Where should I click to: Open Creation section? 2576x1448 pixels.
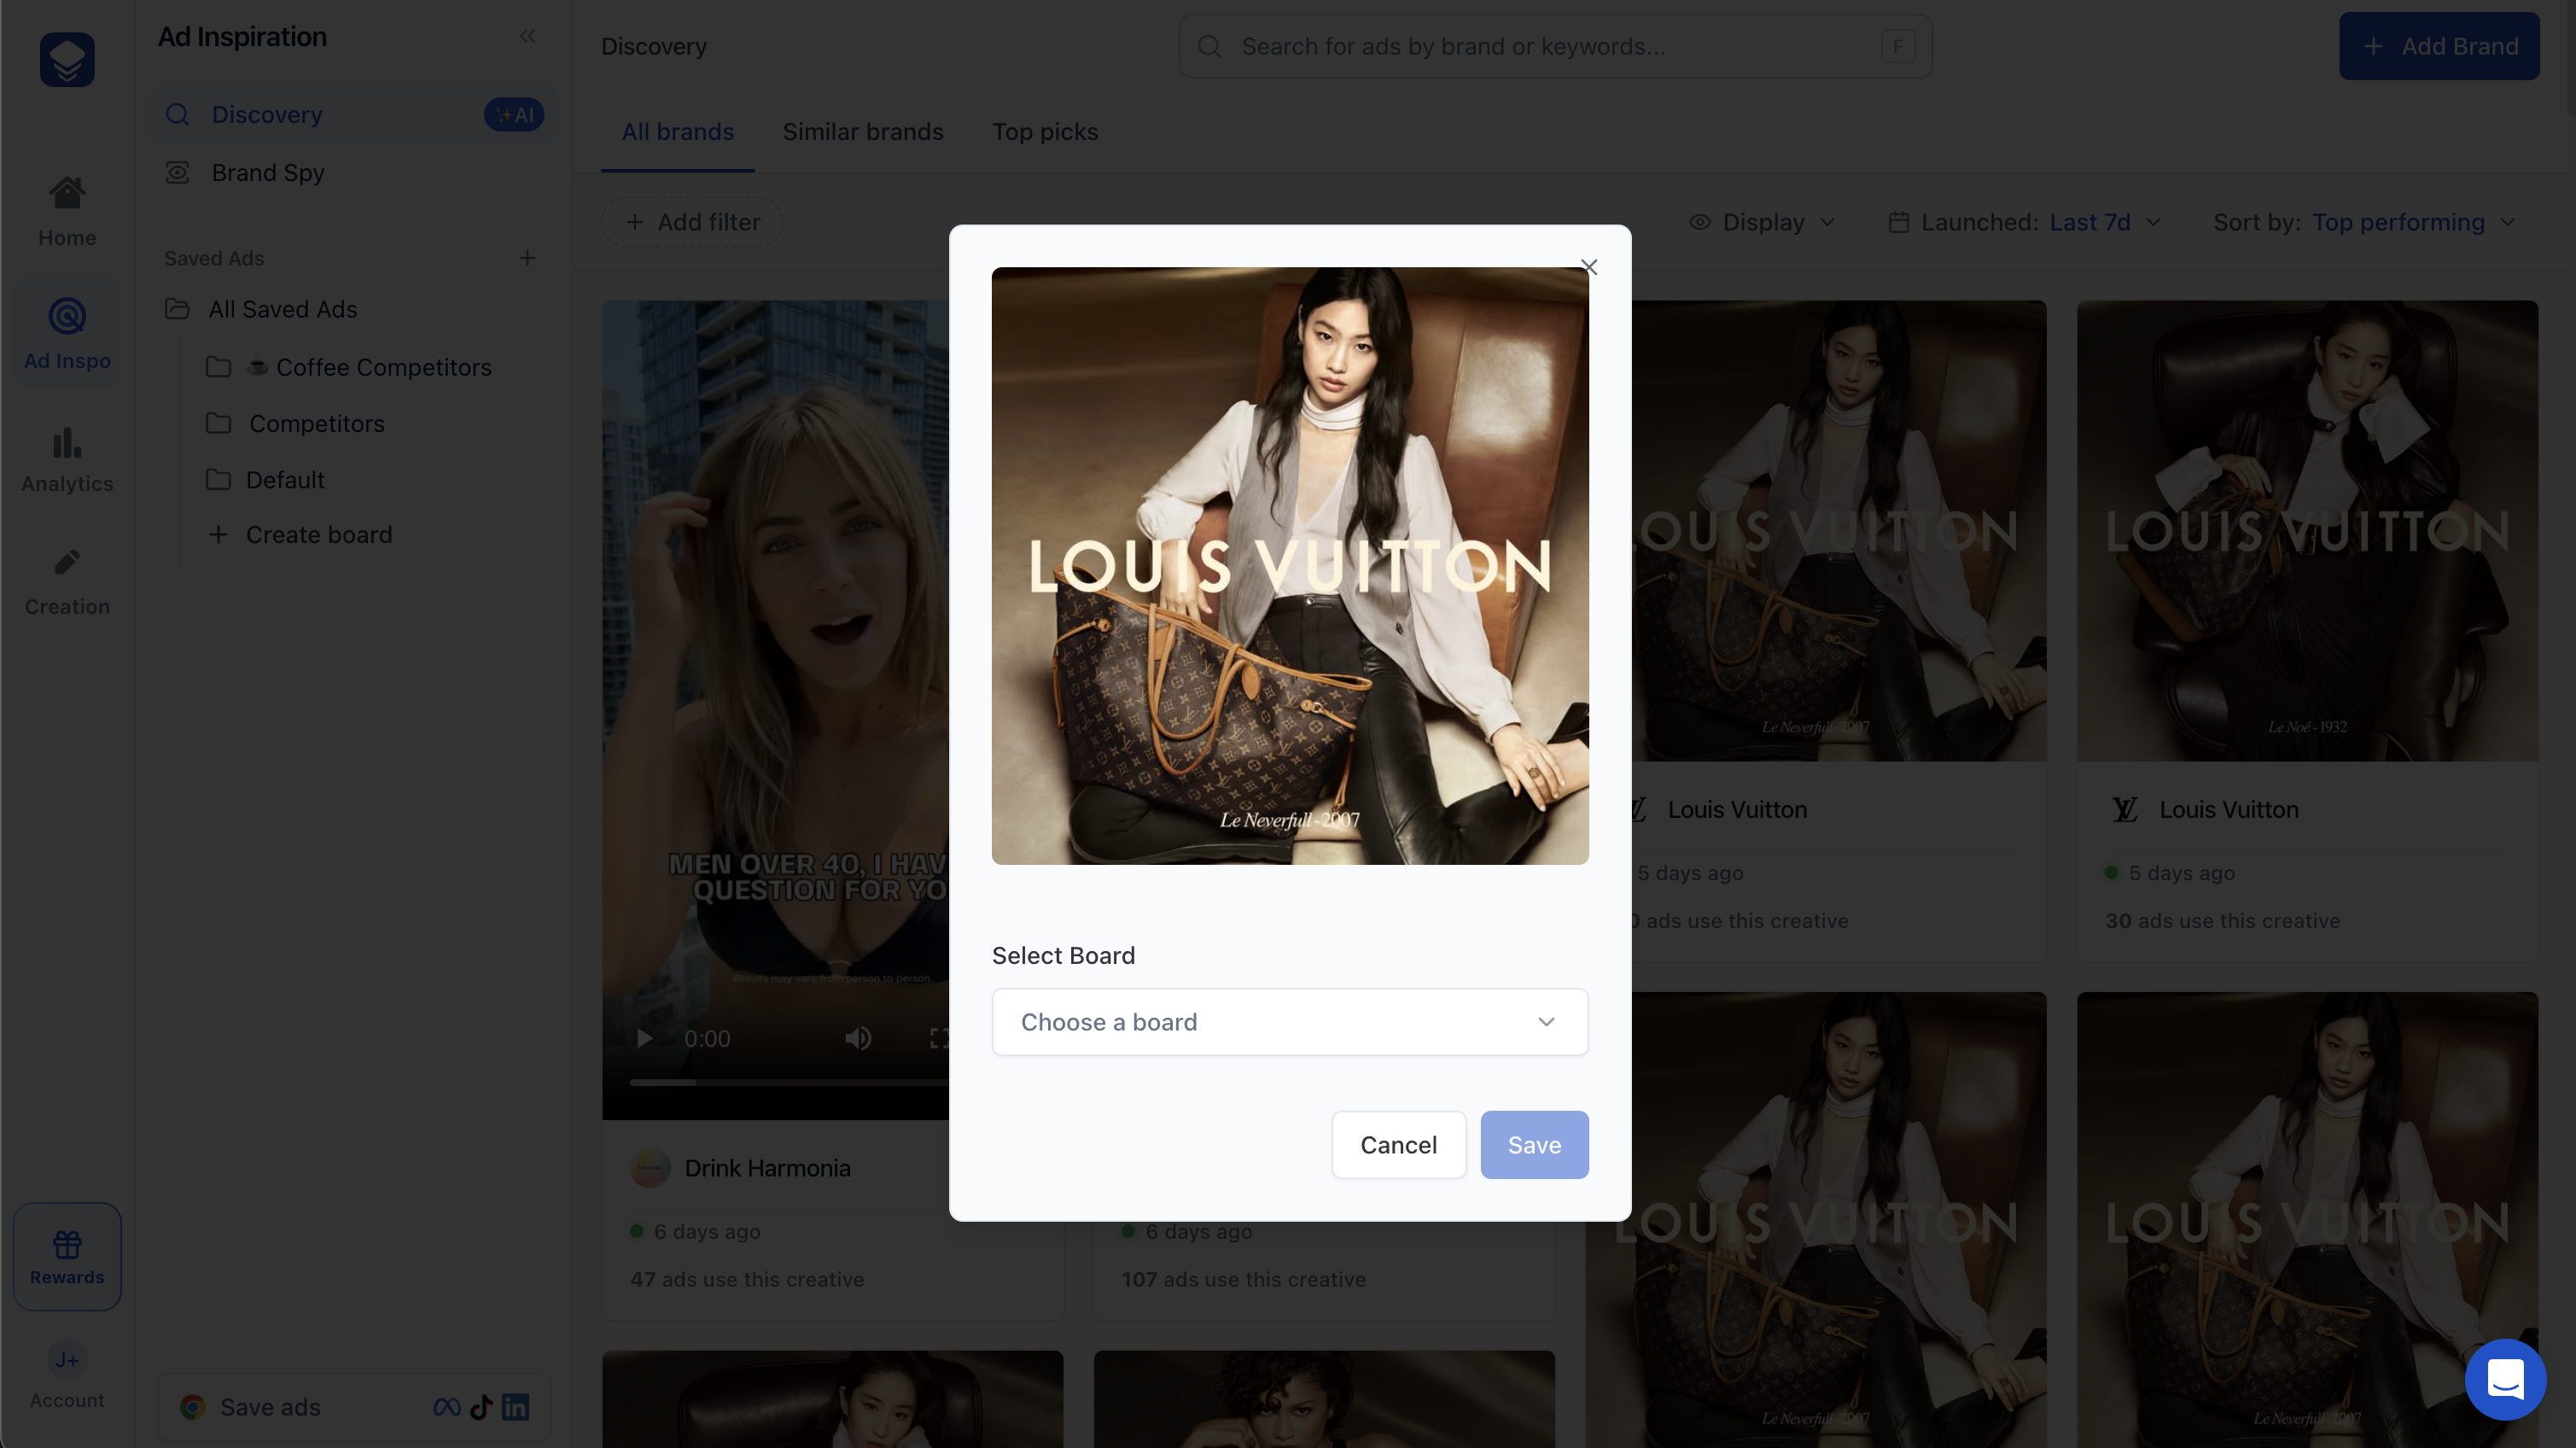click(x=67, y=582)
